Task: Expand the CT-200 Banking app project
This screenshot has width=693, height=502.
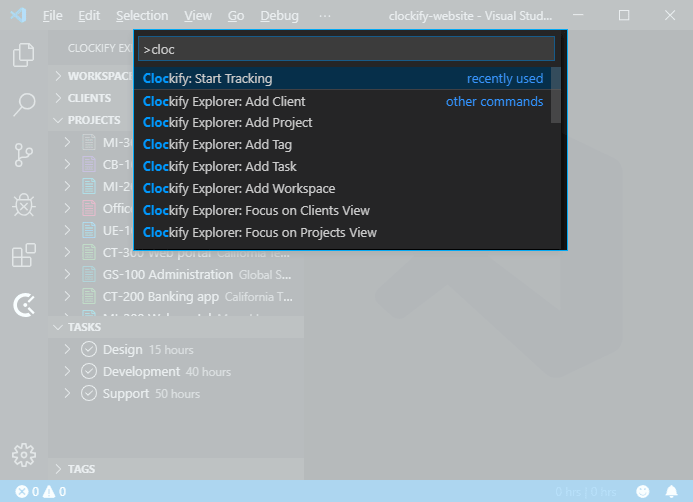Action: pos(67,297)
